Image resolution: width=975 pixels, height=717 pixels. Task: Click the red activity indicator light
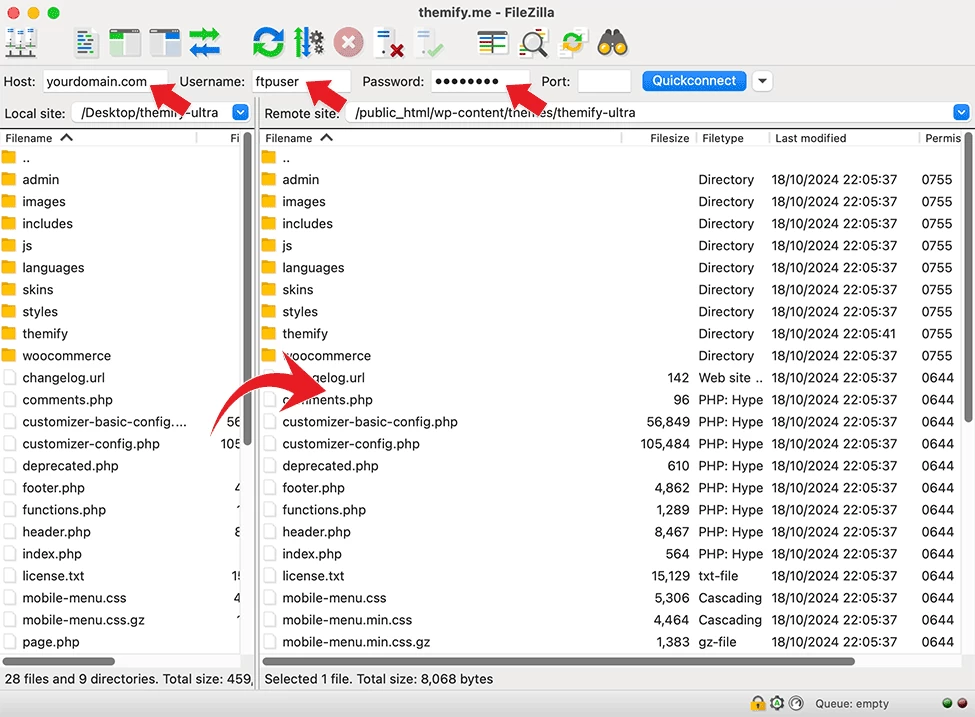962,703
